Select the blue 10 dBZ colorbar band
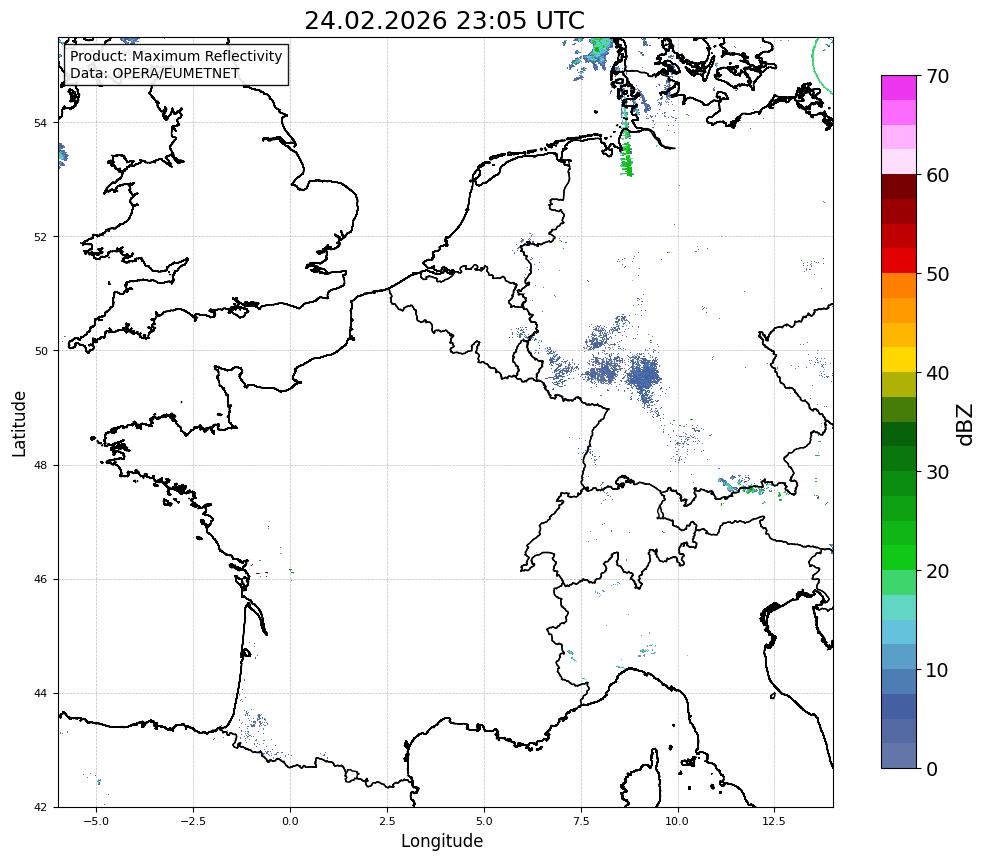The width and height of the screenshot is (985, 860). [898, 681]
